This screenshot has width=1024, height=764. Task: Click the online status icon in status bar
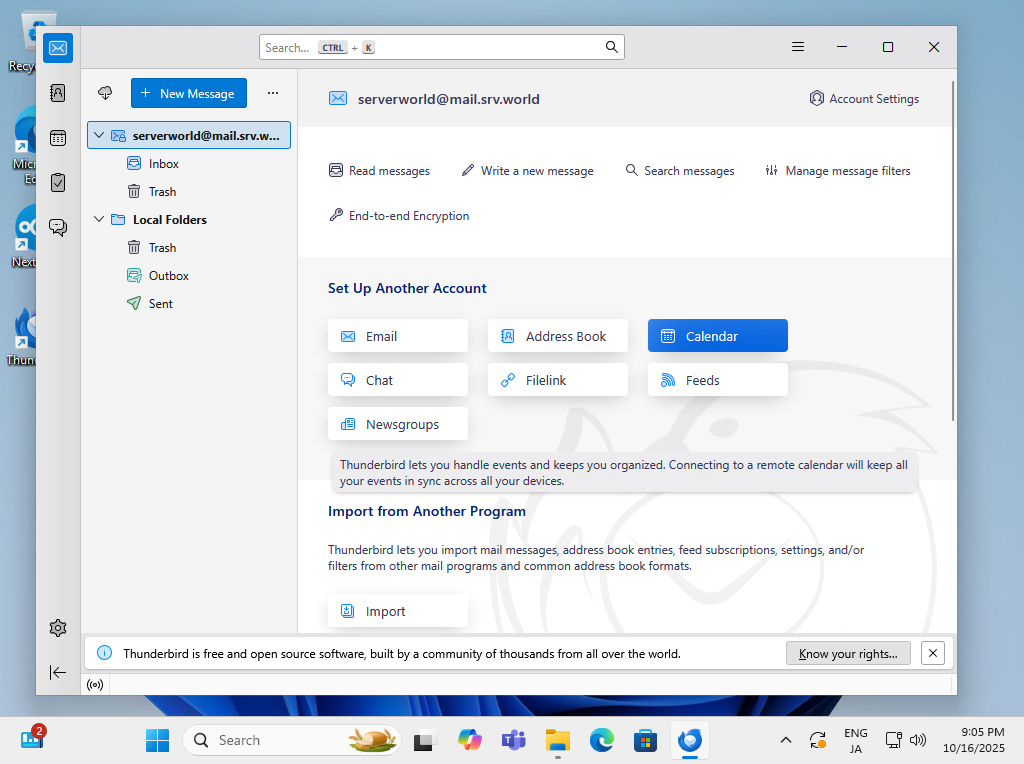(x=95, y=685)
